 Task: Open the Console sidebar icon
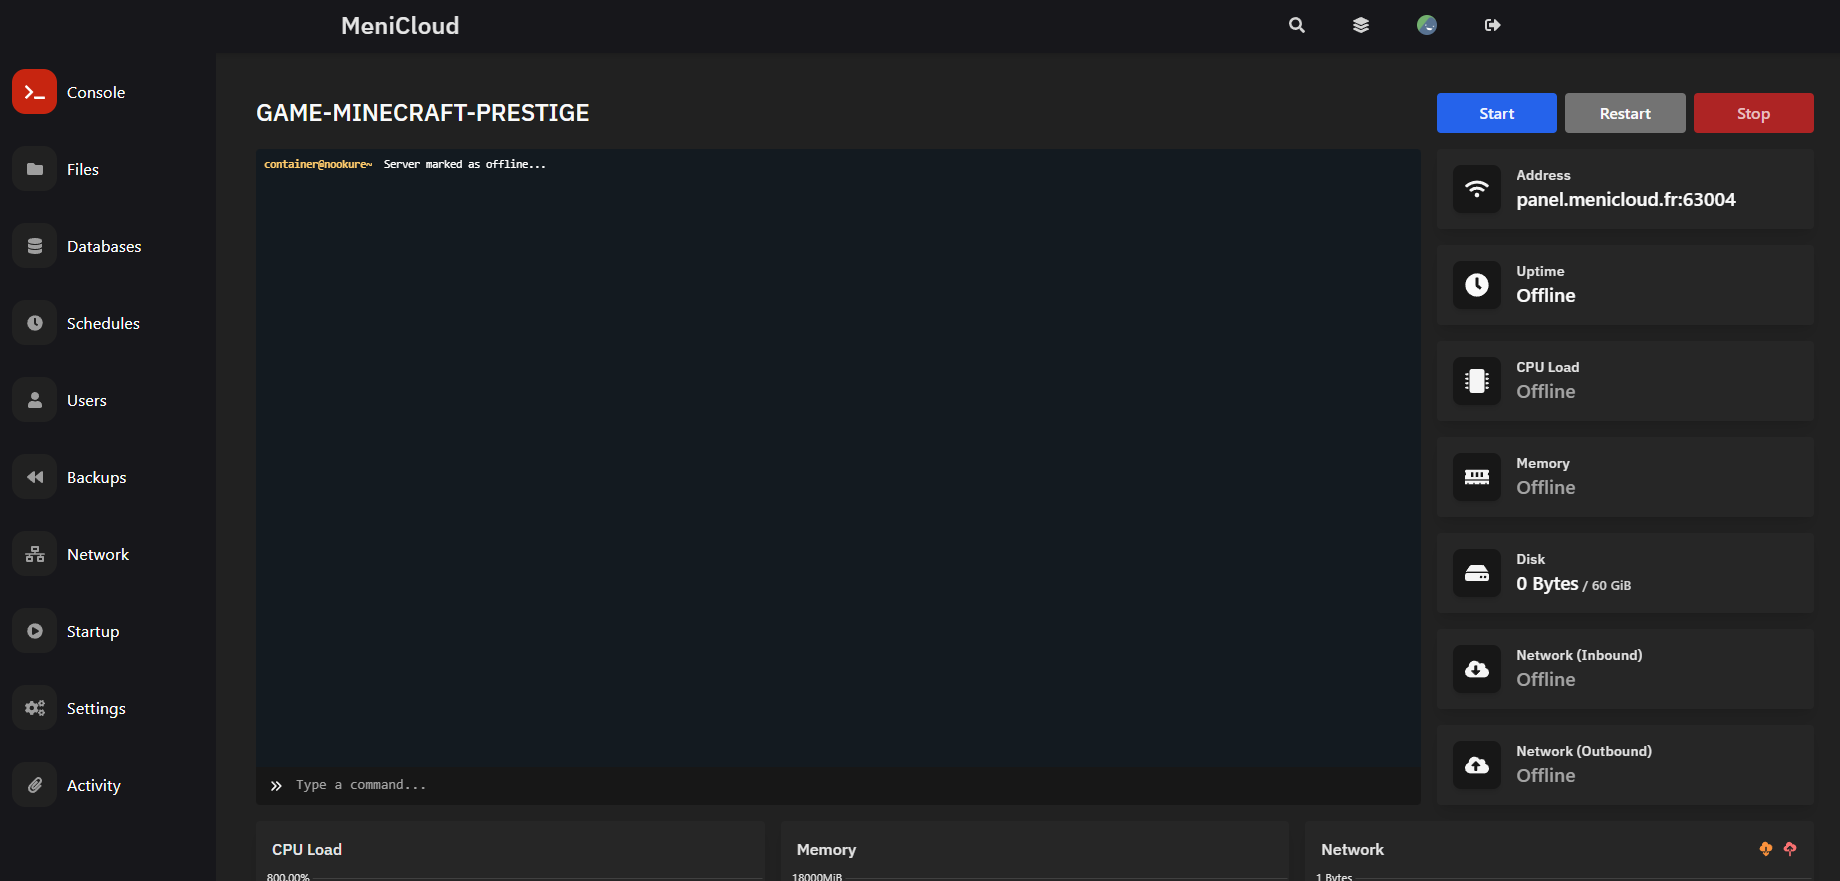point(34,92)
